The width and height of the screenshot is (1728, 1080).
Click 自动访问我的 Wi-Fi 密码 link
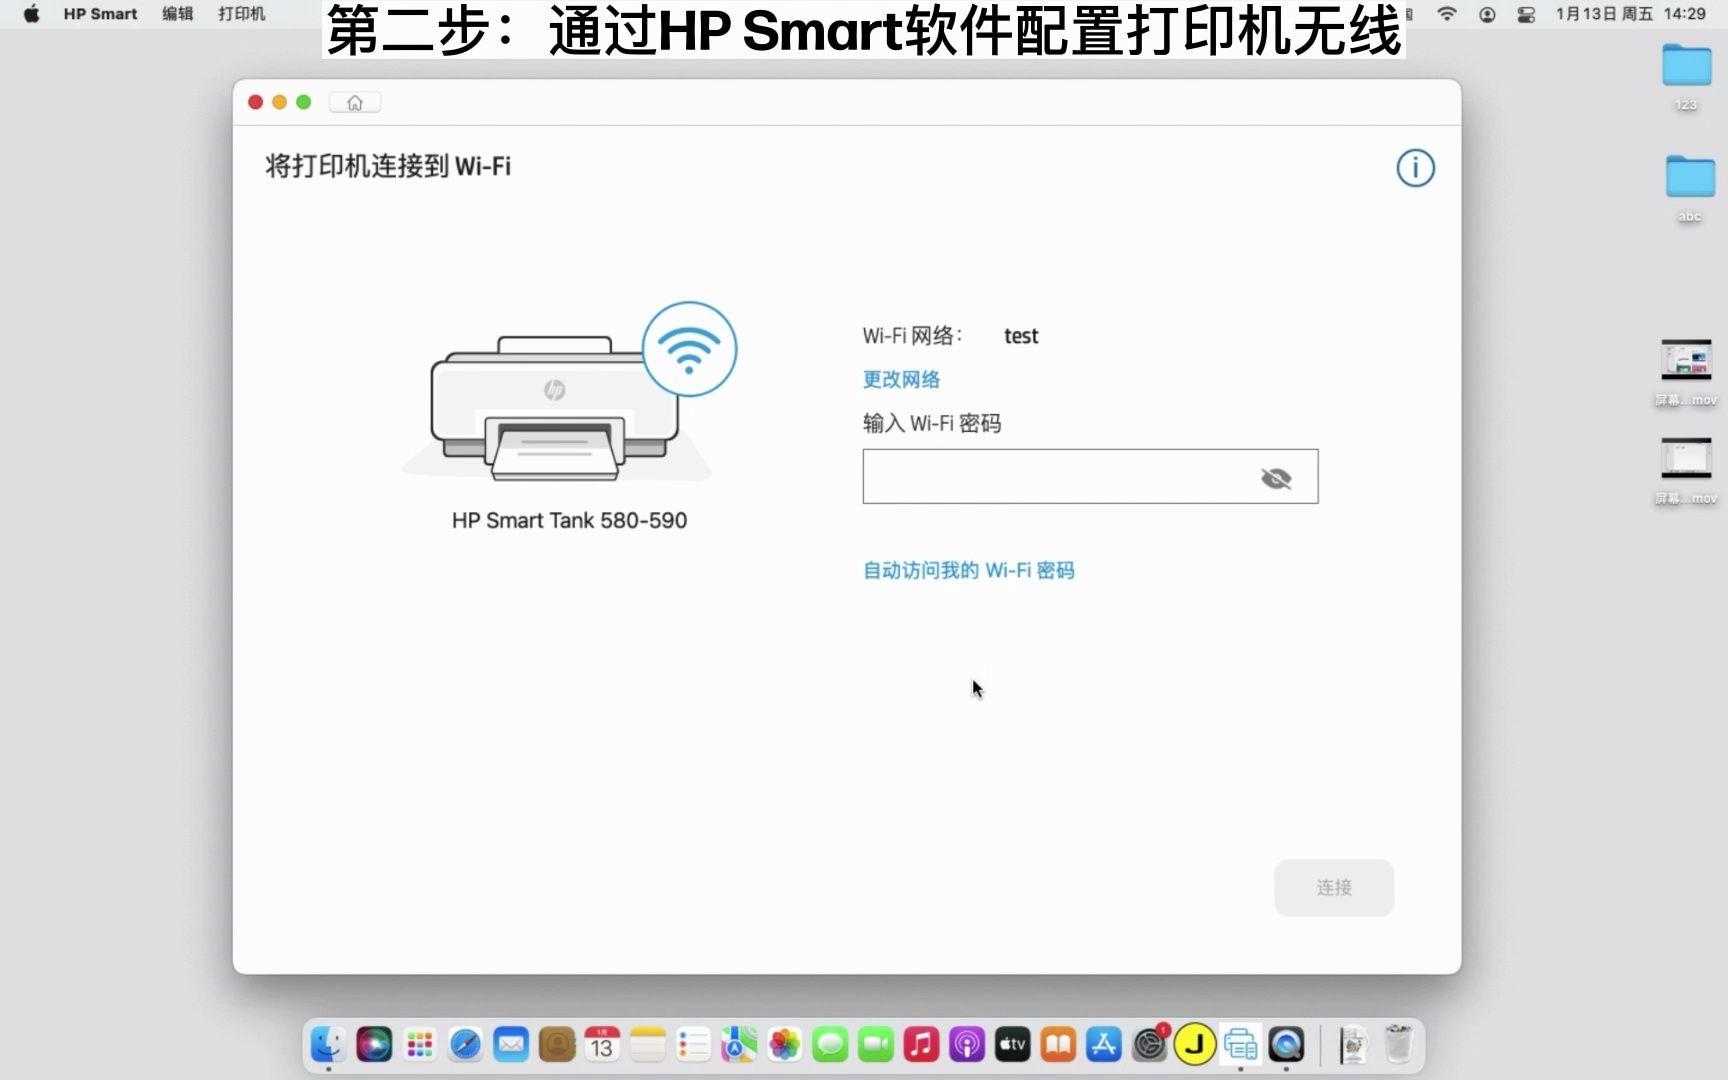tap(968, 570)
